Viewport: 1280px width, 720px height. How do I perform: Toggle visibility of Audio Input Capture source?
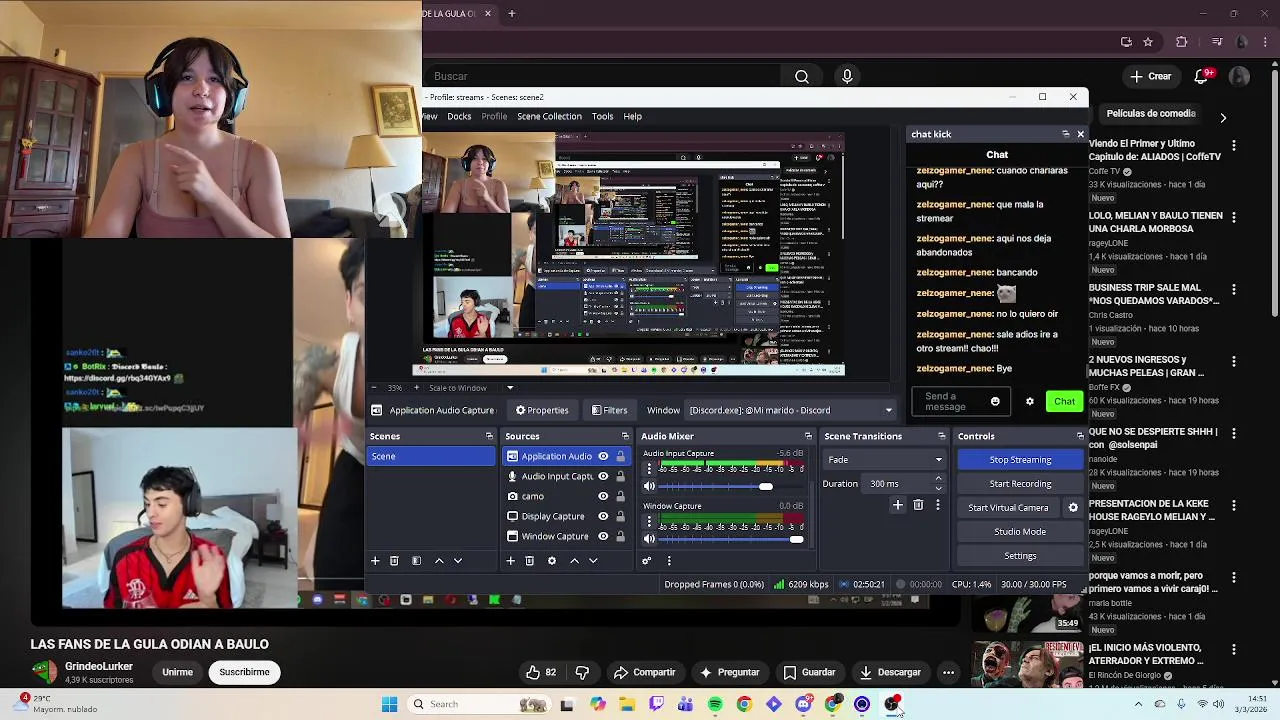(x=603, y=476)
